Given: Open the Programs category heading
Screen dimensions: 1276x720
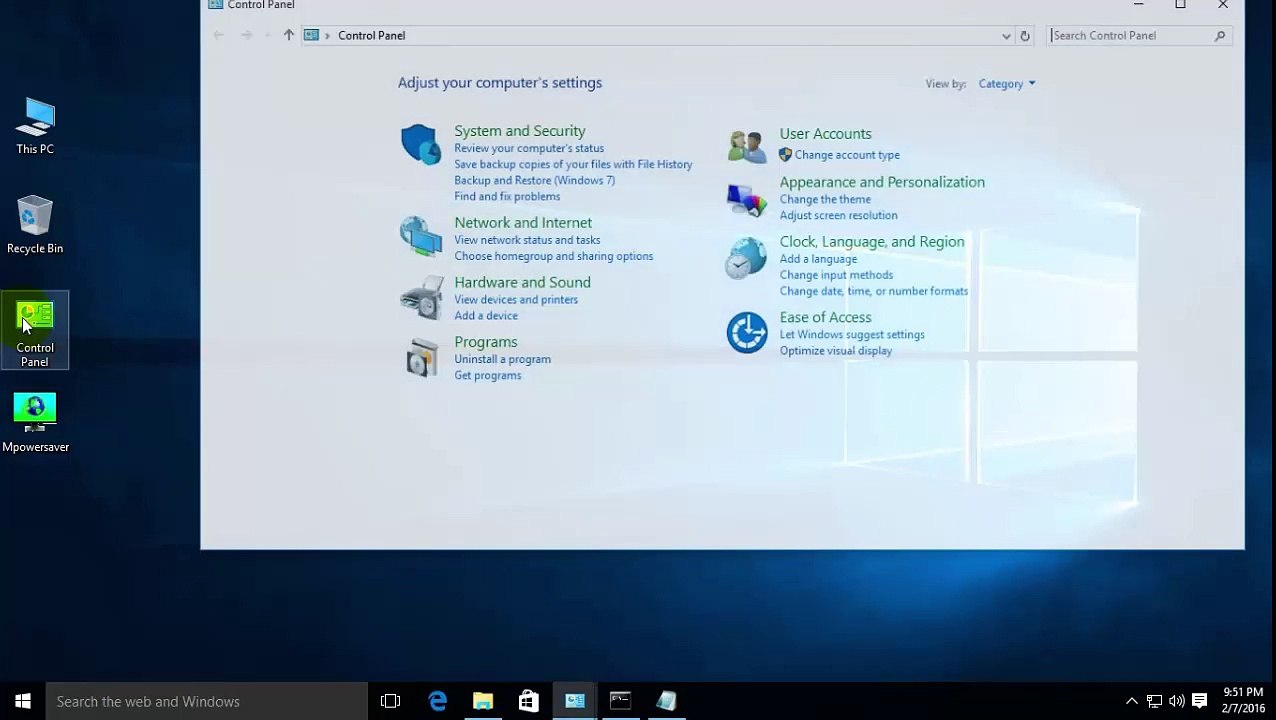Looking at the screenshot, I should [x=486, y=342].
